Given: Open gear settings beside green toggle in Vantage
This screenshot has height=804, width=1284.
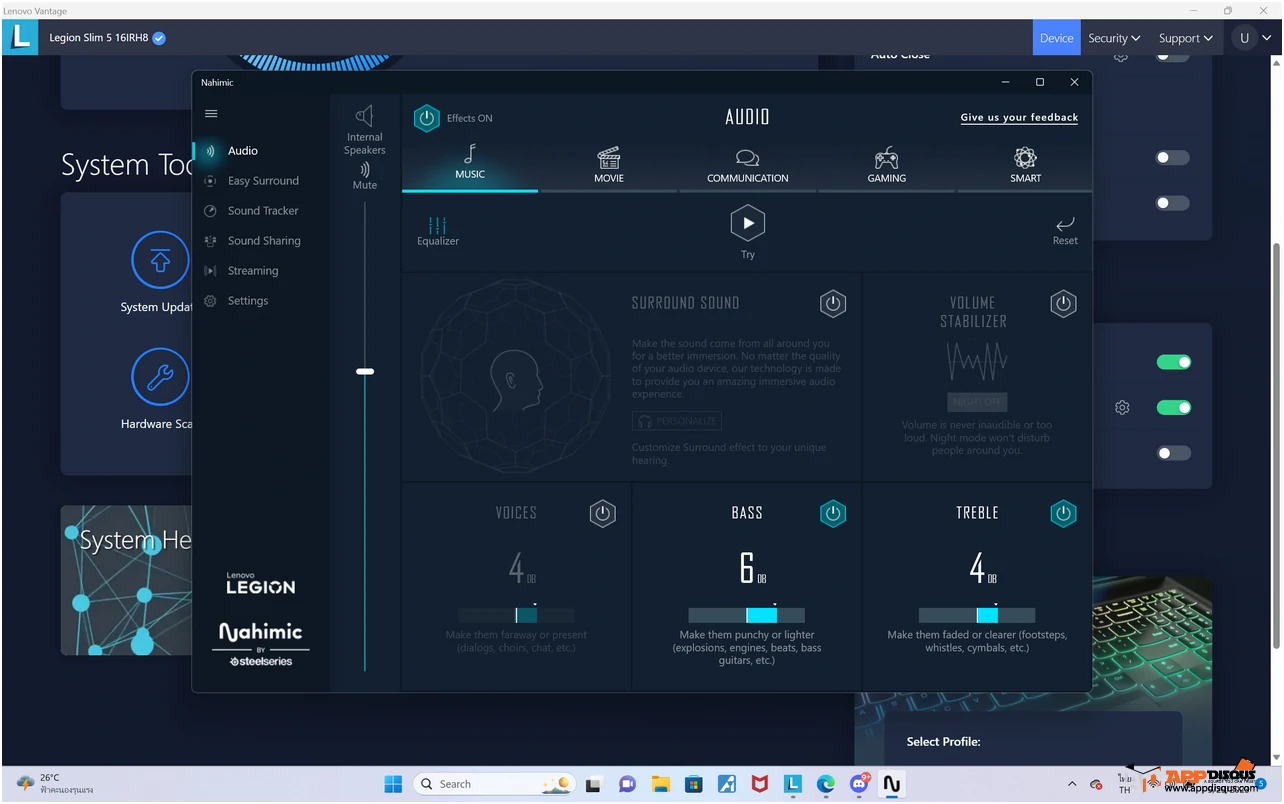Looking at the screenshot, I should pos(1122,408).
